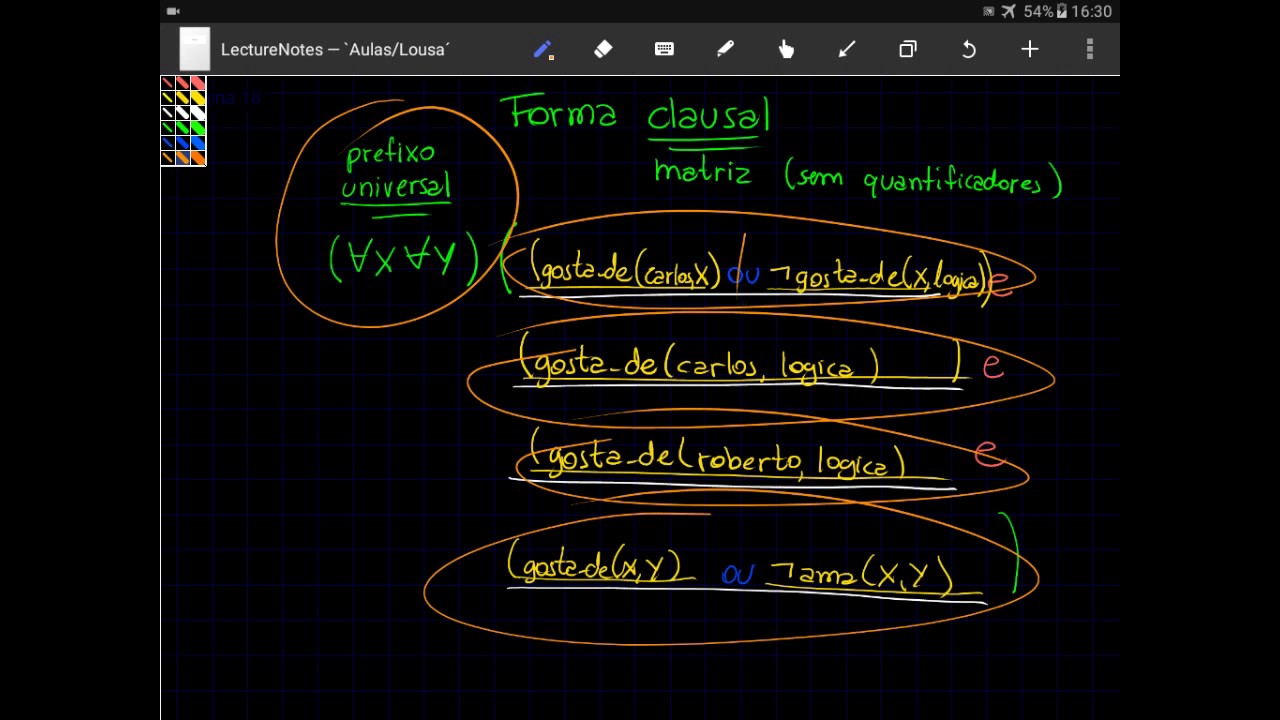Pick the thin pink pen swatch
This screenshot has width=1280, height=720.
(x=168, y=83)
